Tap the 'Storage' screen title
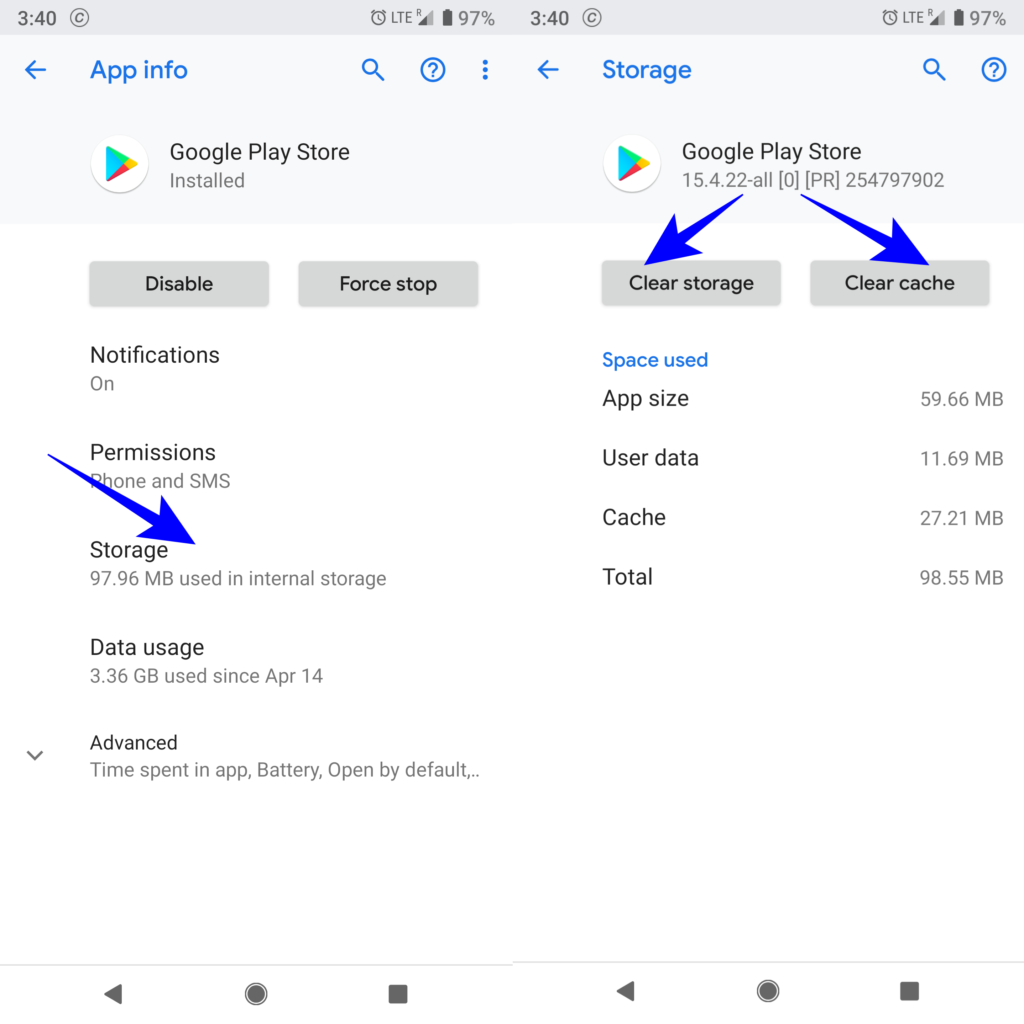 pyautogui.click(x=647, y=69)
